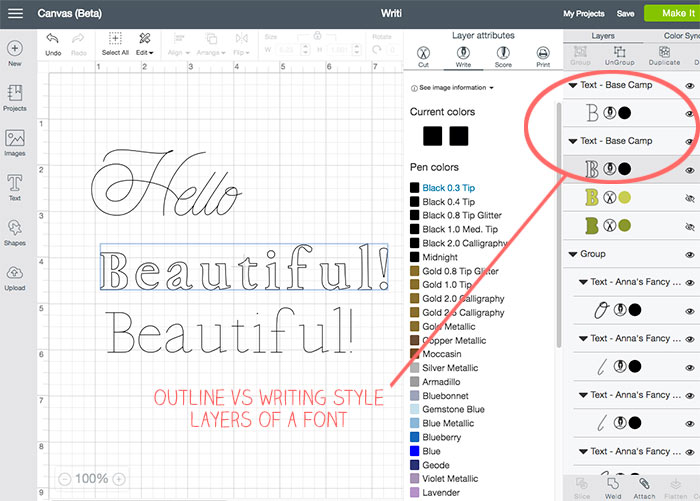Select the Silver Metallic pen
Viewport: 700px width, 501px height.
pyautogui.click(x=450, y=368)
